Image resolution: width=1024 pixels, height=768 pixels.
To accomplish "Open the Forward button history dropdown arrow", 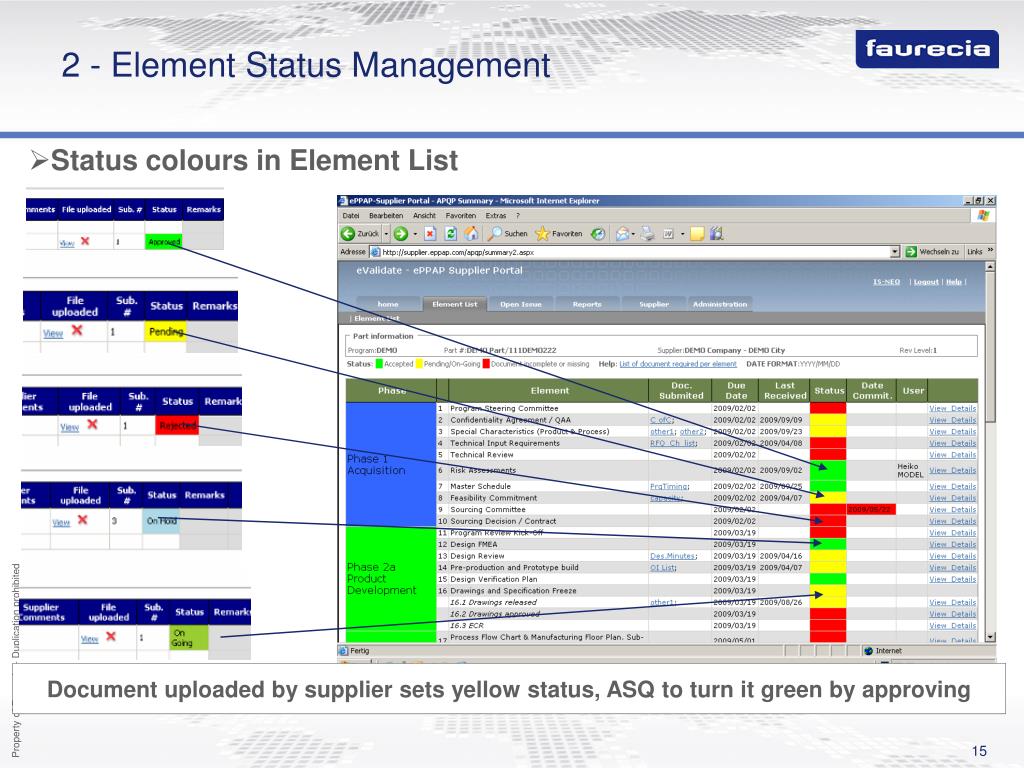I will click(415, 233).
